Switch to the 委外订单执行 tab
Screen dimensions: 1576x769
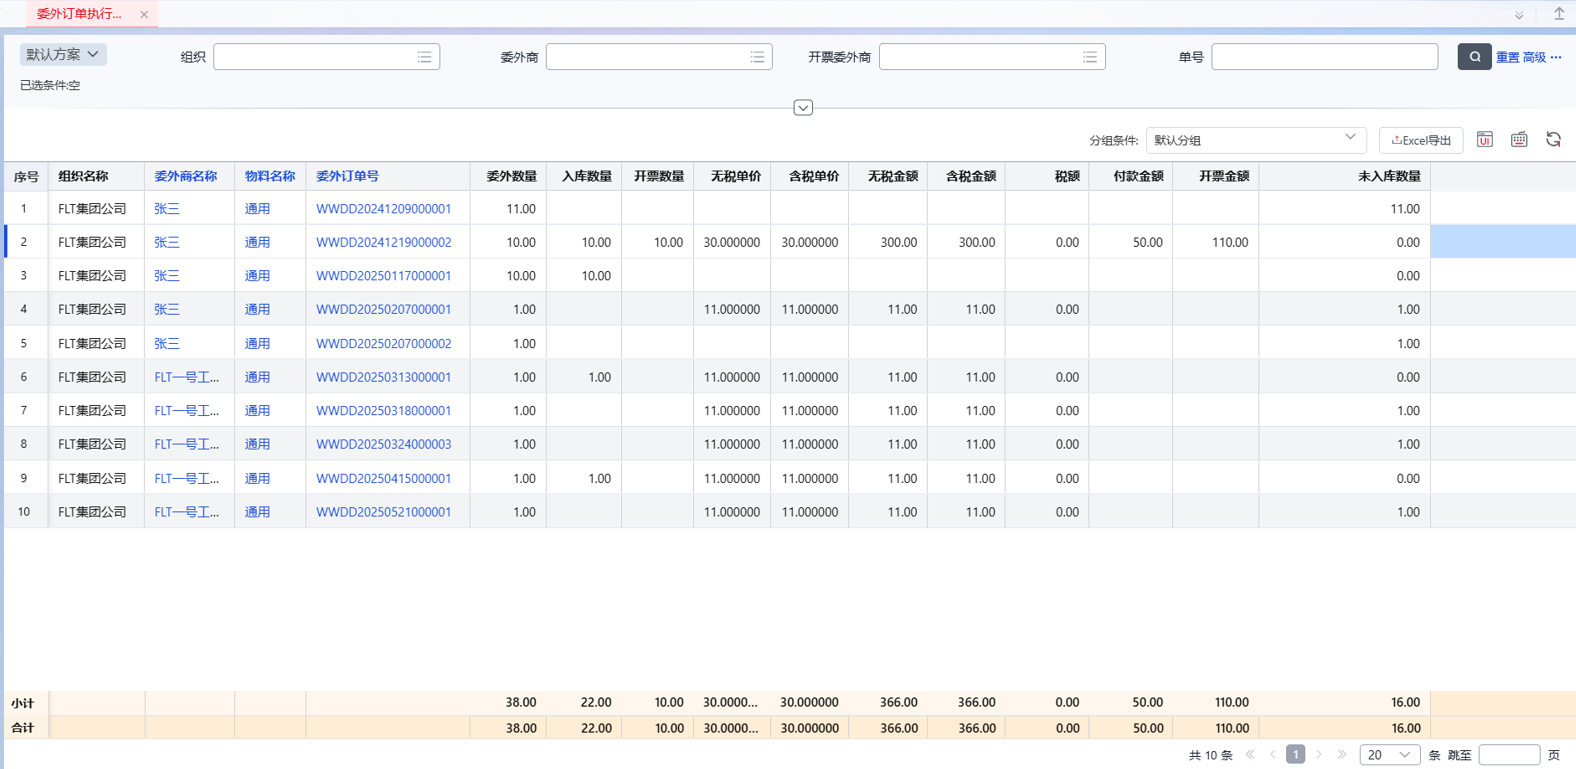point(79,14)
